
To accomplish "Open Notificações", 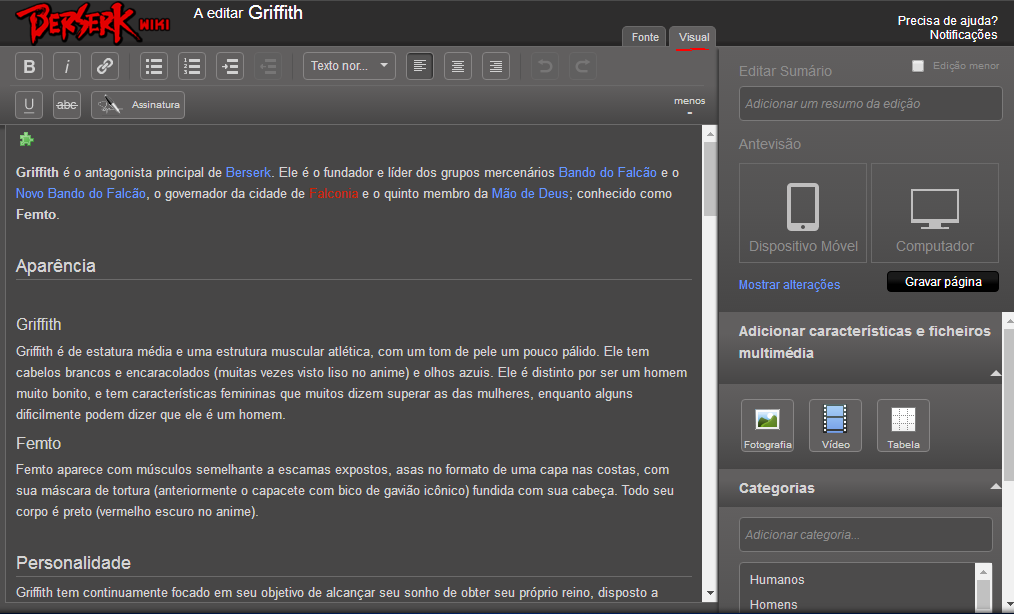I will (964, 35).
